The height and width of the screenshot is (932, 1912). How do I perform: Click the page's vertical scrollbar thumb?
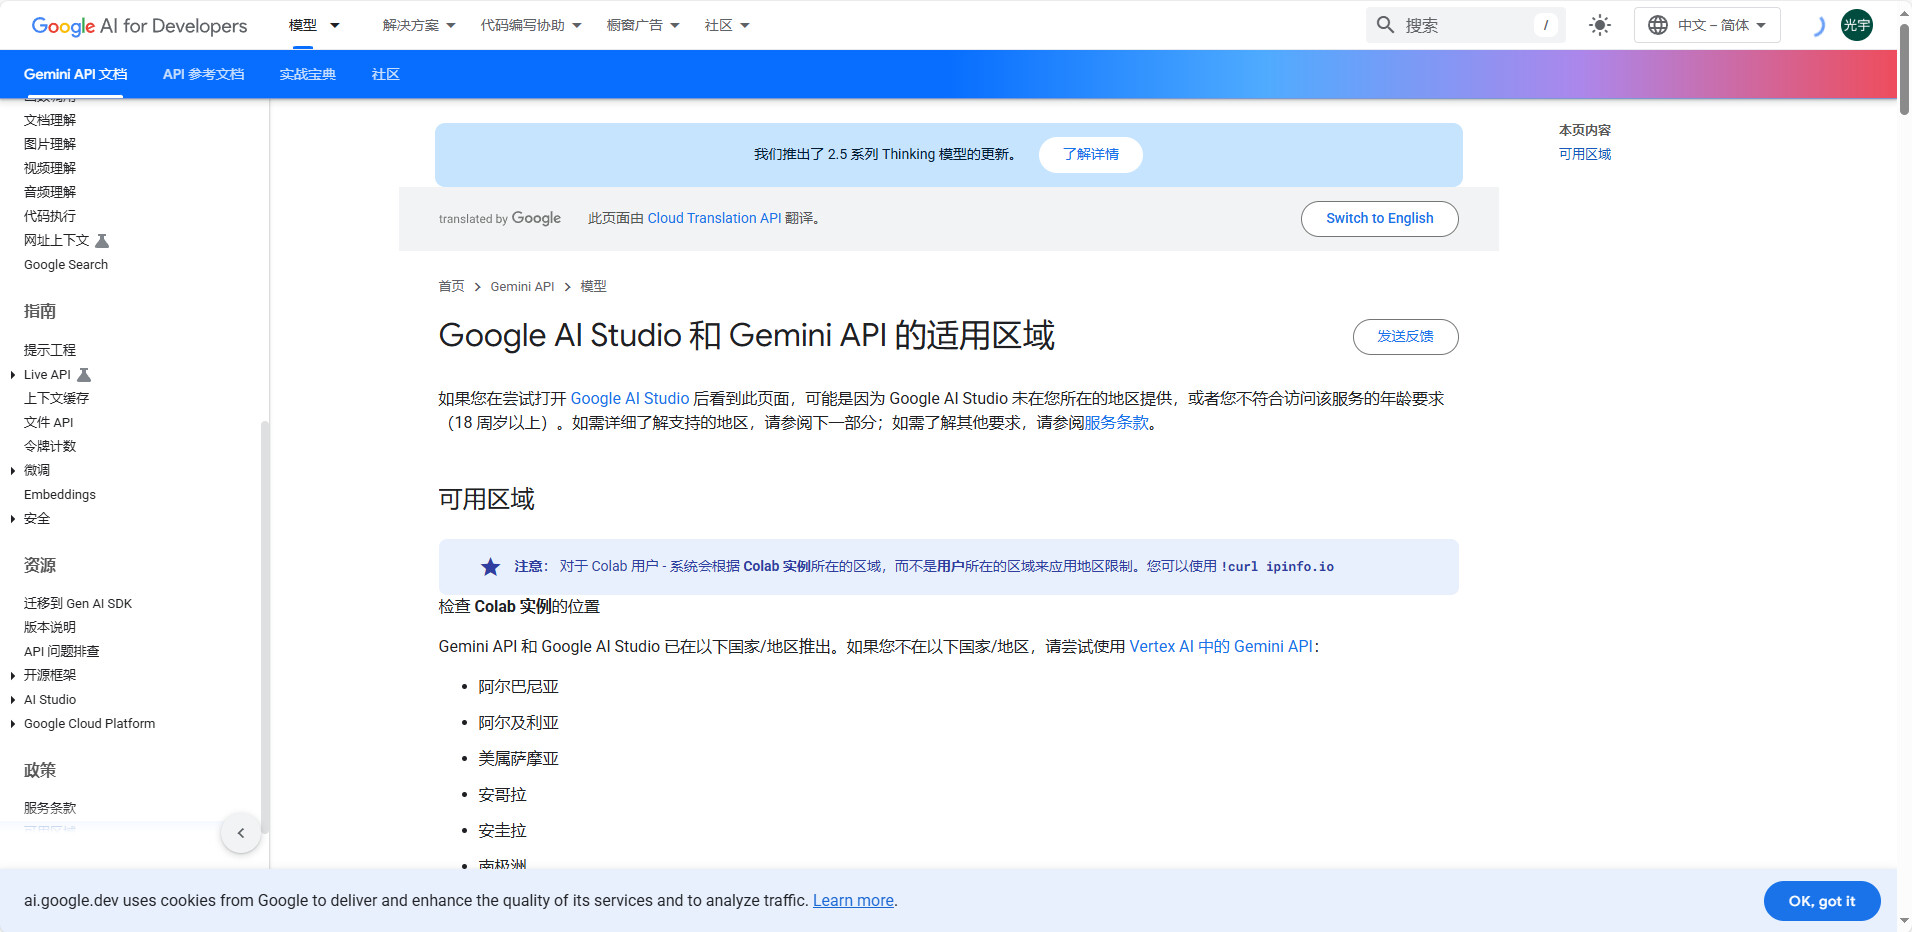coord(1904,70)
